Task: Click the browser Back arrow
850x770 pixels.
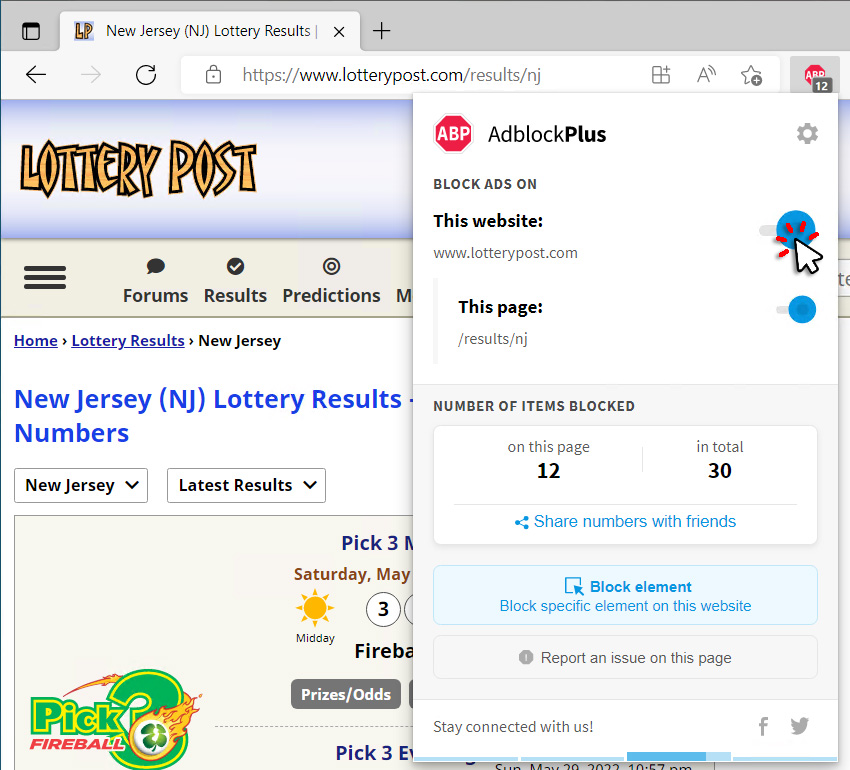Action: coord(36,74)
